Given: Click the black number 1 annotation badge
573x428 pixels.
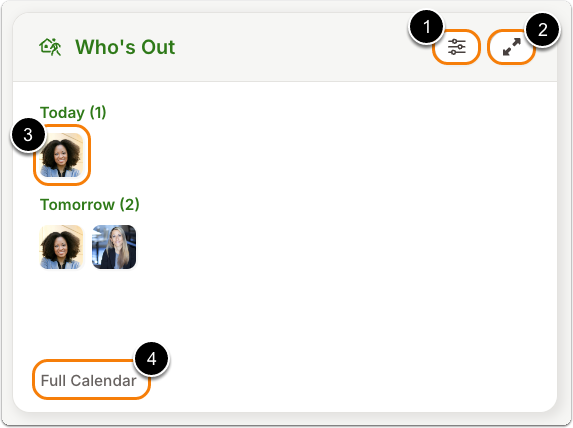Looking at the screenshot, I should pos(426,27).
